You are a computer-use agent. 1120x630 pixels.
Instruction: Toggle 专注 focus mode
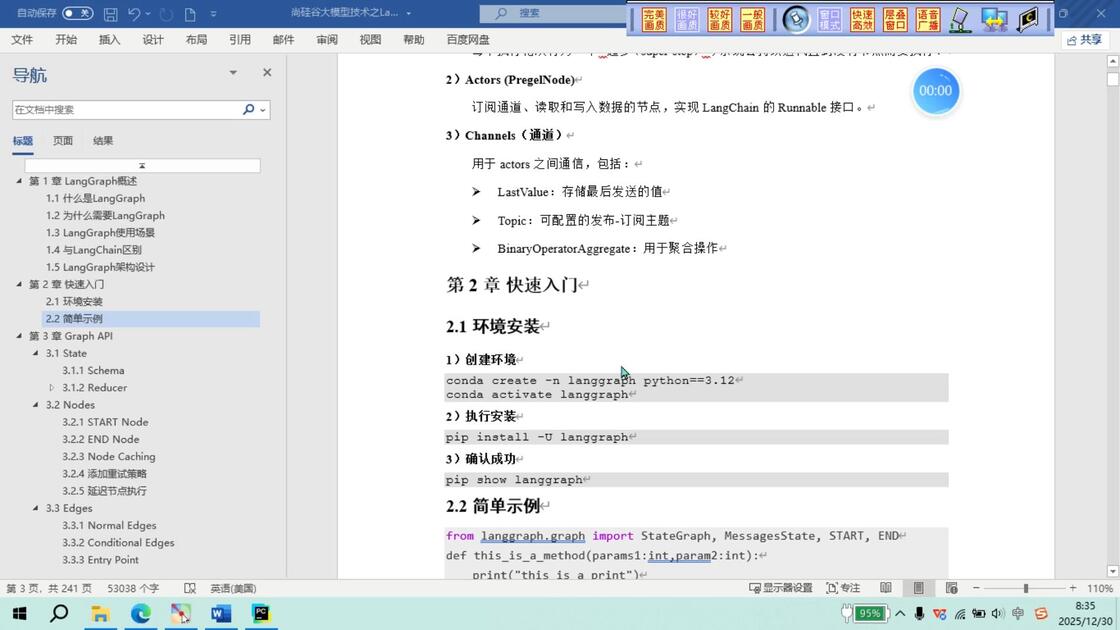844,589
